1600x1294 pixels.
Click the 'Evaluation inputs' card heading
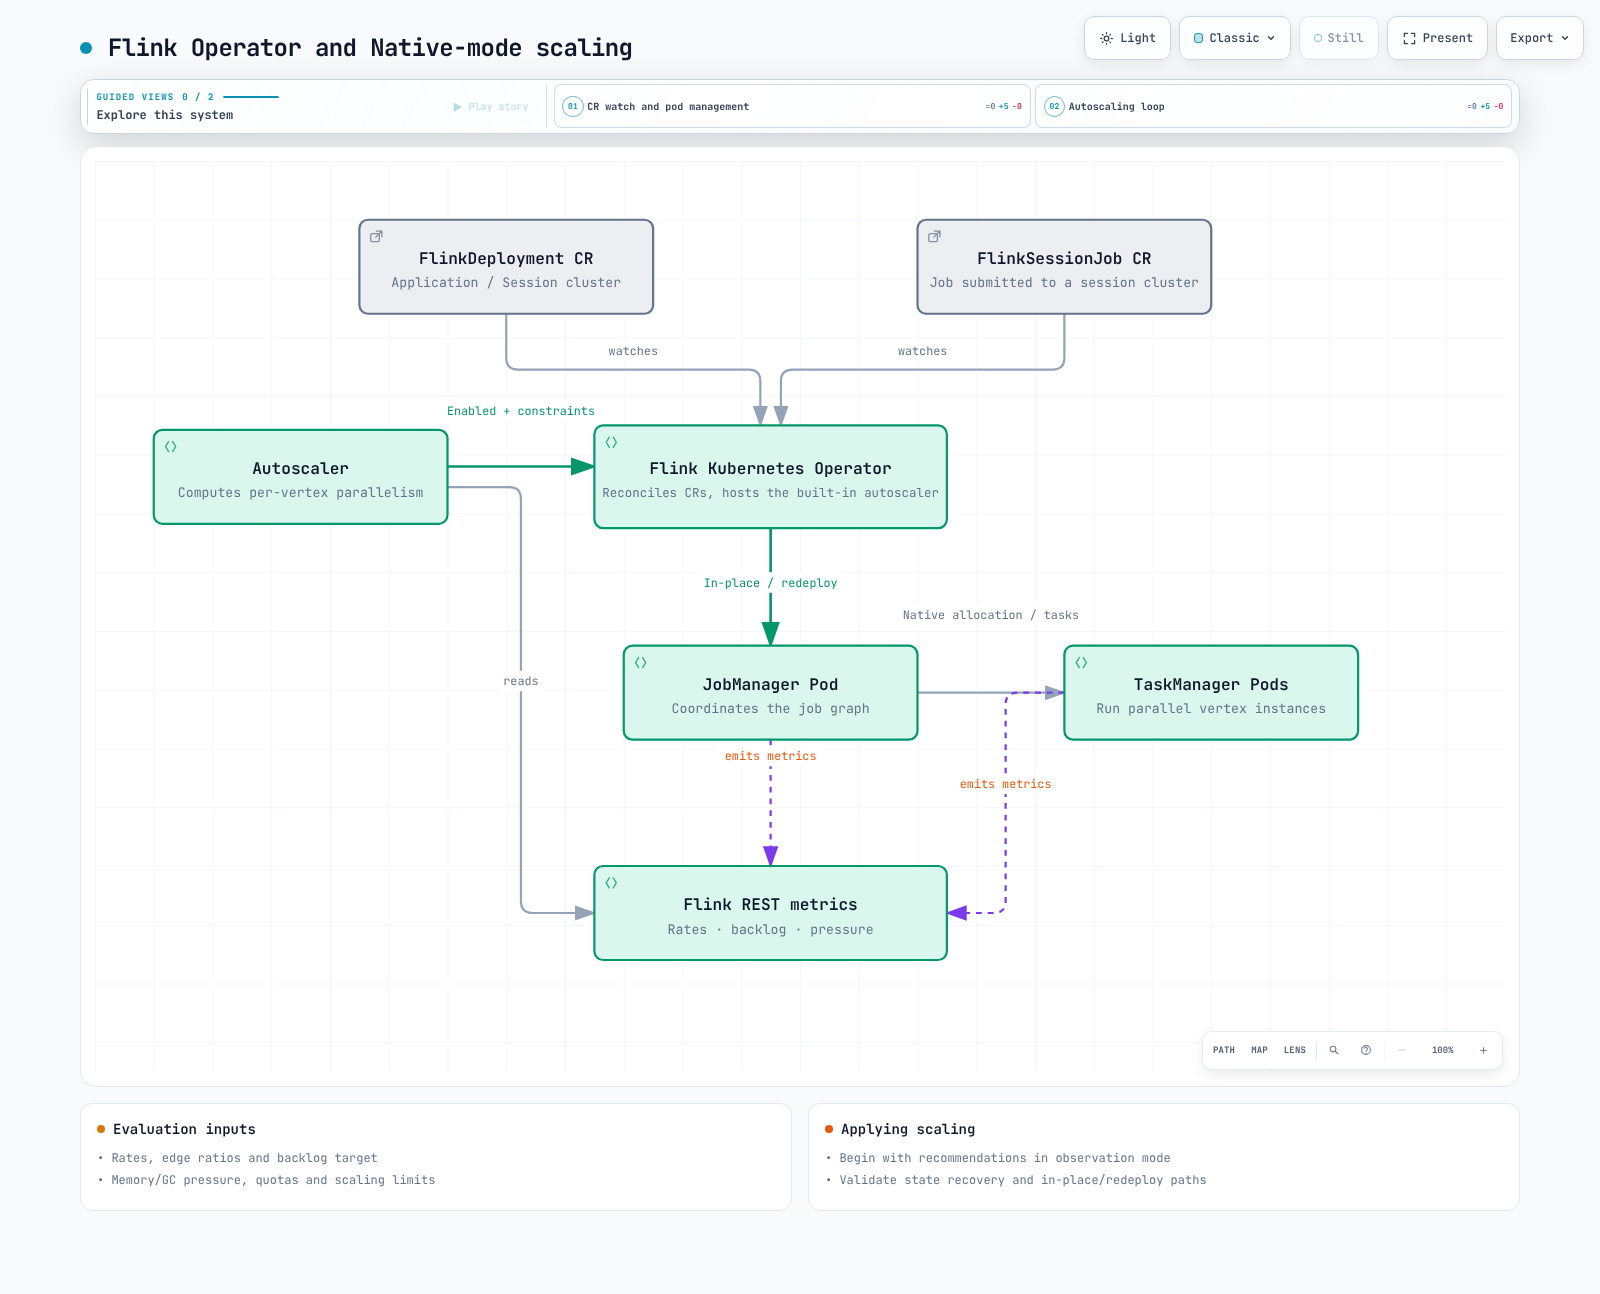tap(184, 1129)
